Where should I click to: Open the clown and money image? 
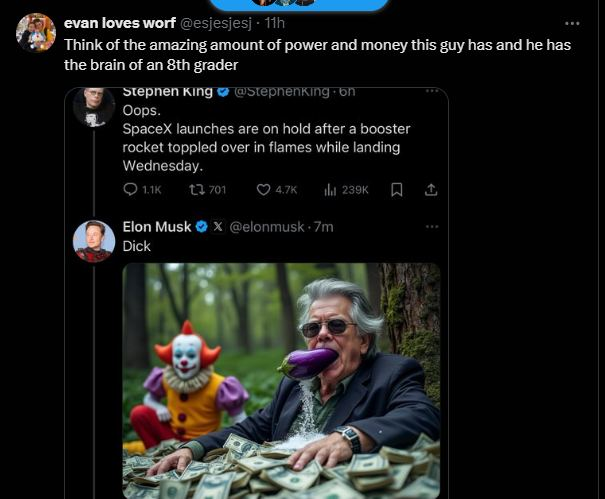[281, 380]
